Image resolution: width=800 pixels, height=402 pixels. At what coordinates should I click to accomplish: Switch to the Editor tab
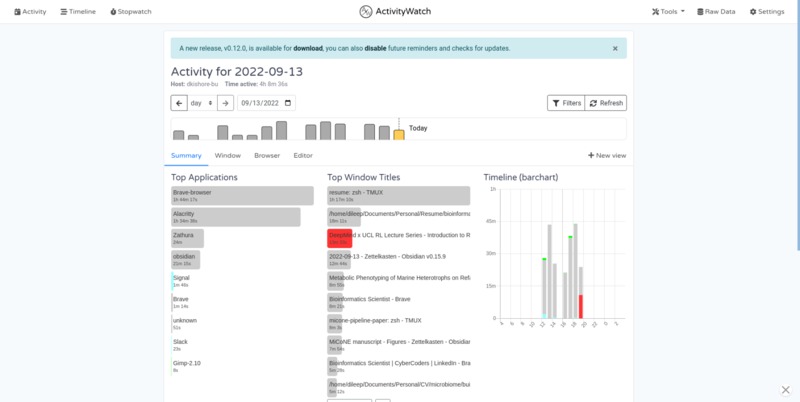point(303,156)
